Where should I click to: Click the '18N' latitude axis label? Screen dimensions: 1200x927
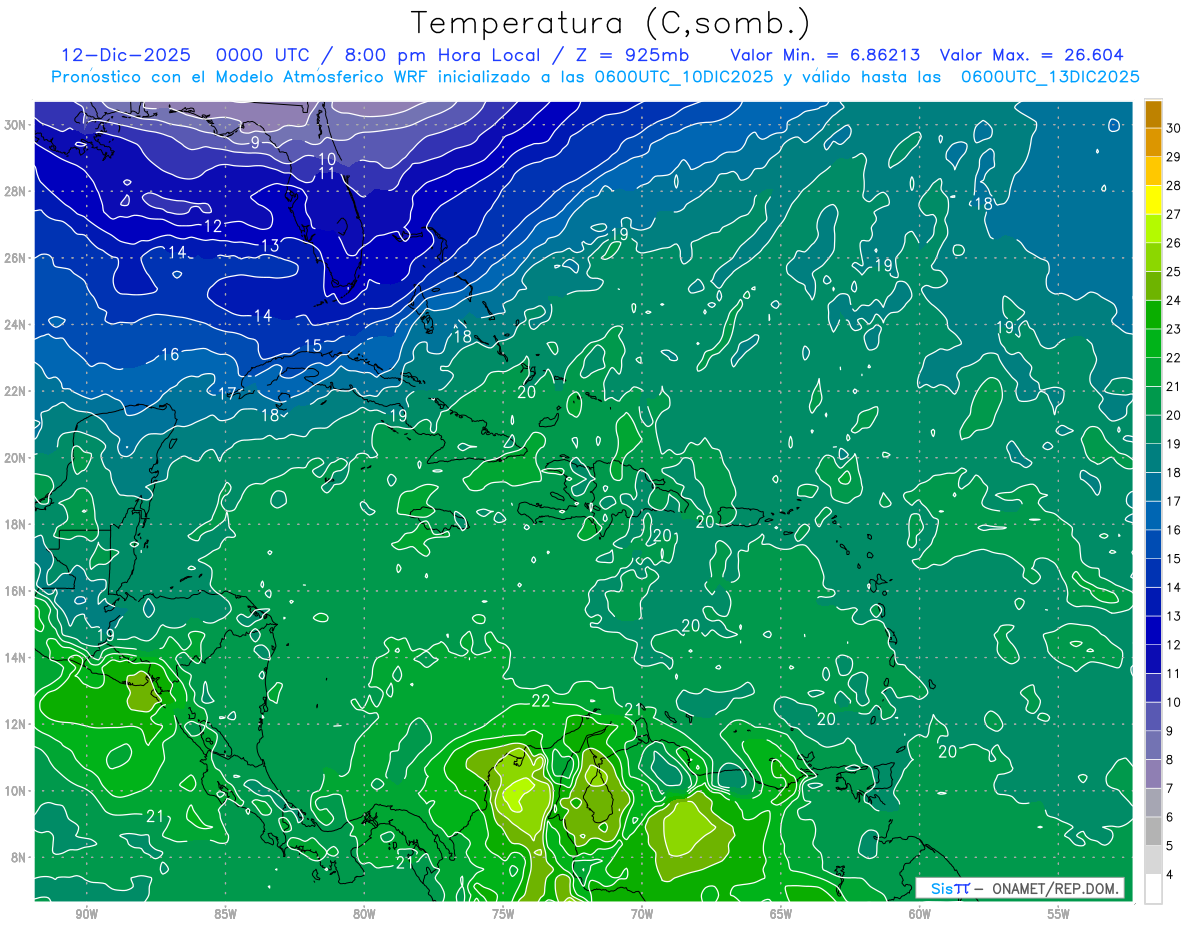pos(17,524)
